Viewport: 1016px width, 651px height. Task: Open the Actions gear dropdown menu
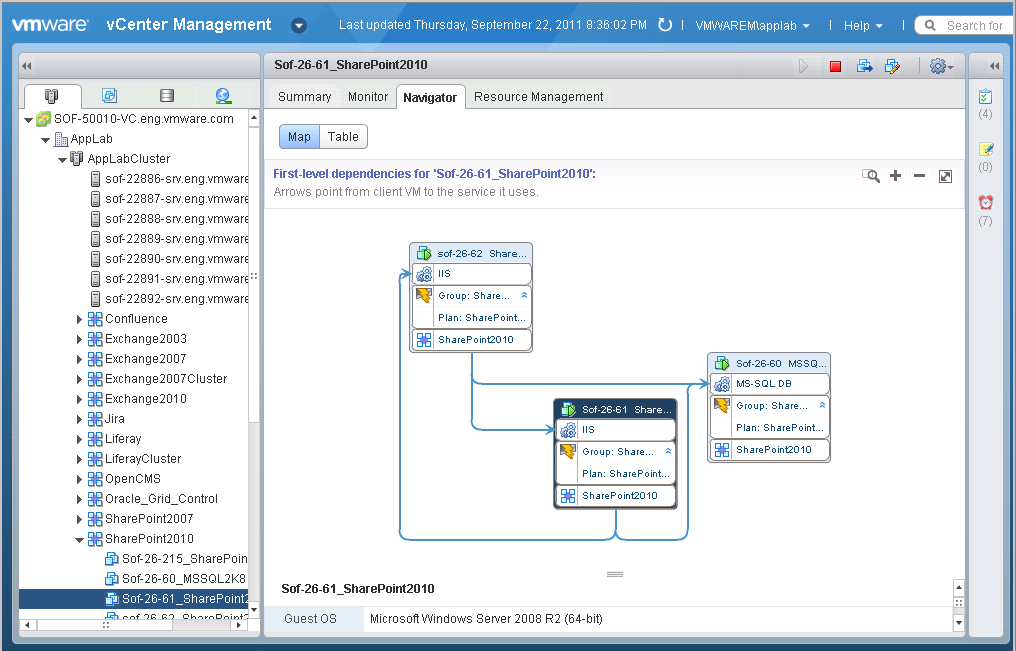(938, 66)
